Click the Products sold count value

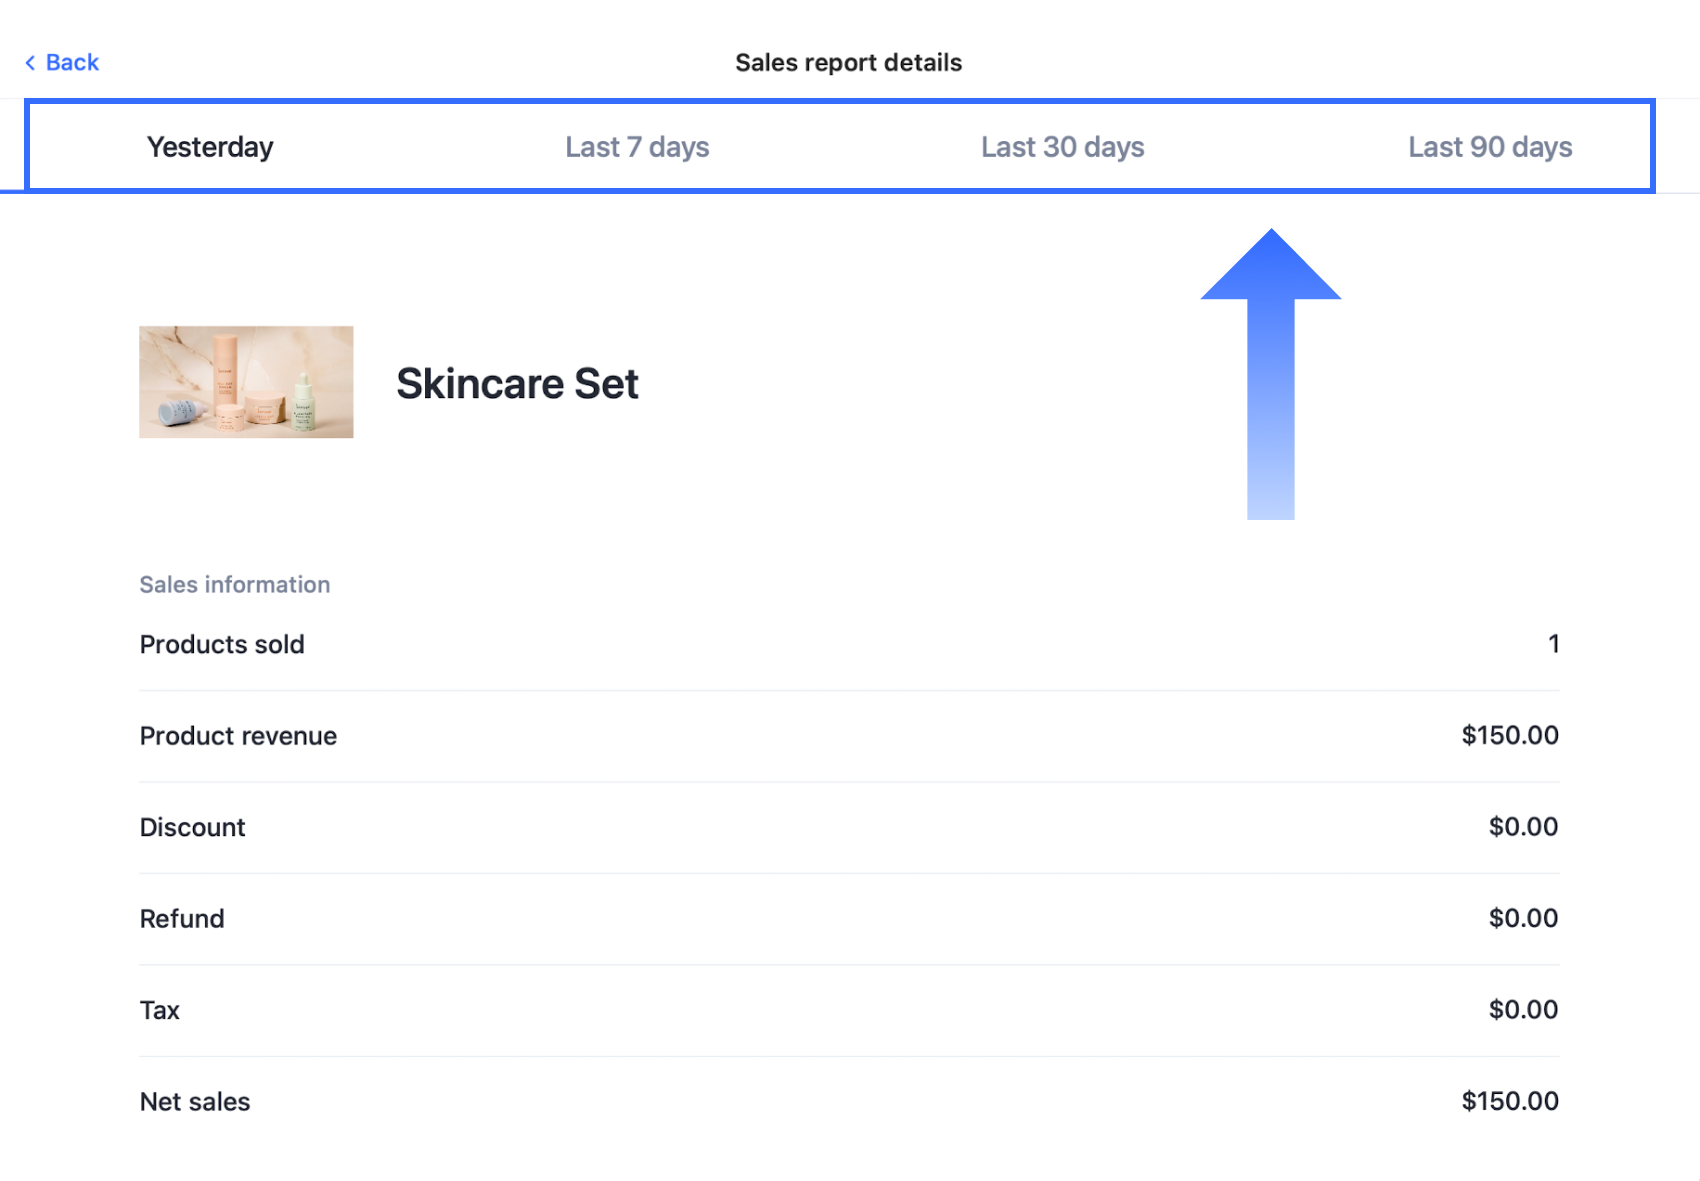pyautogui.click(x=1553, y=644)
